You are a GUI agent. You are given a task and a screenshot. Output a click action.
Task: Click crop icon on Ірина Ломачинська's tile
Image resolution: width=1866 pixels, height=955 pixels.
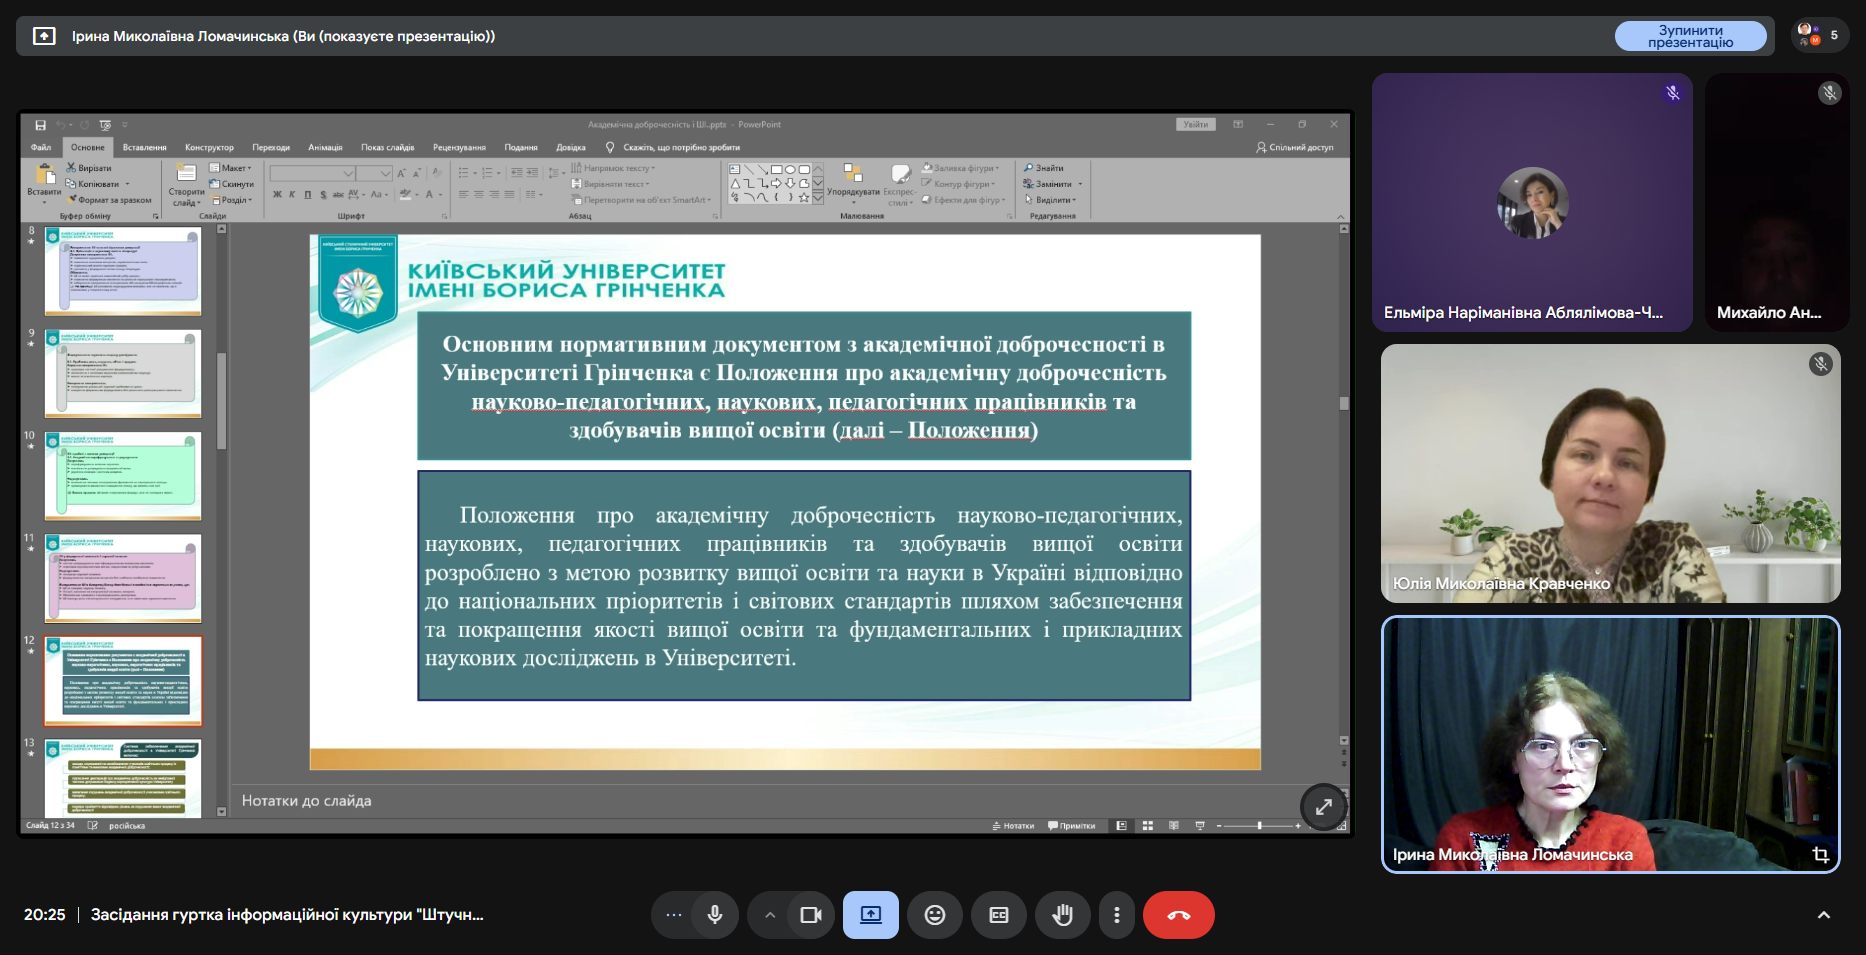(1820, 855)
